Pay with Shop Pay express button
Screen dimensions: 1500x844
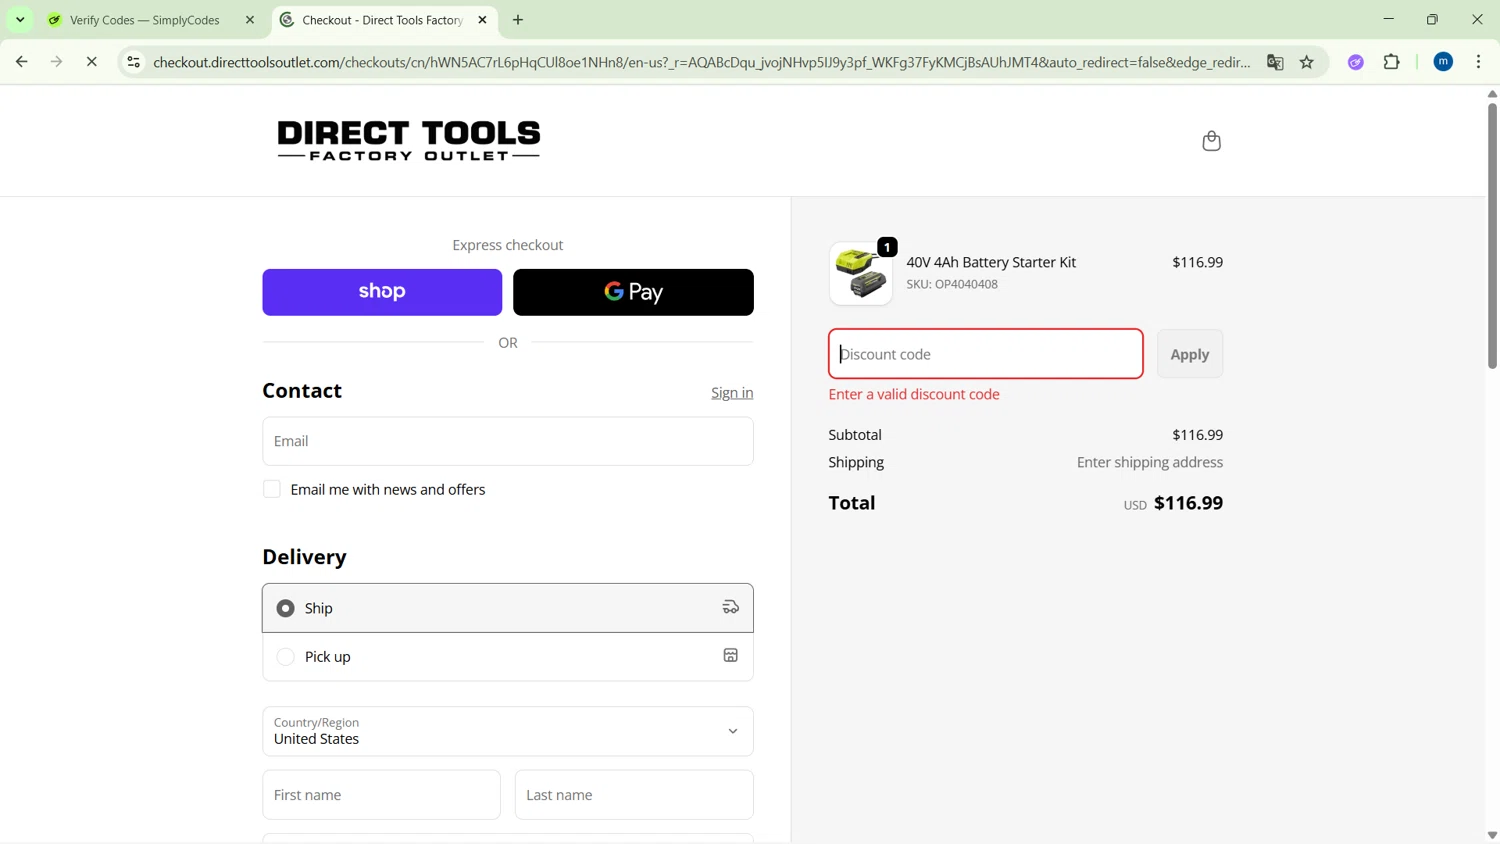[x=382, y=292]
